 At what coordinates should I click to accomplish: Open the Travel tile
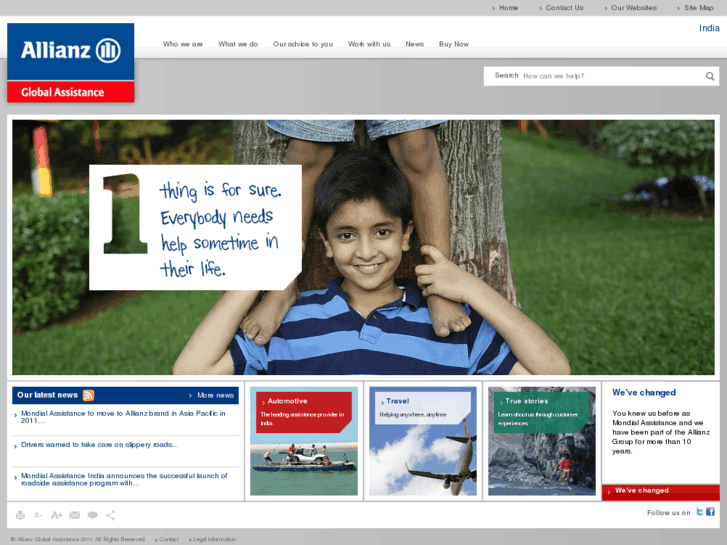422,441
